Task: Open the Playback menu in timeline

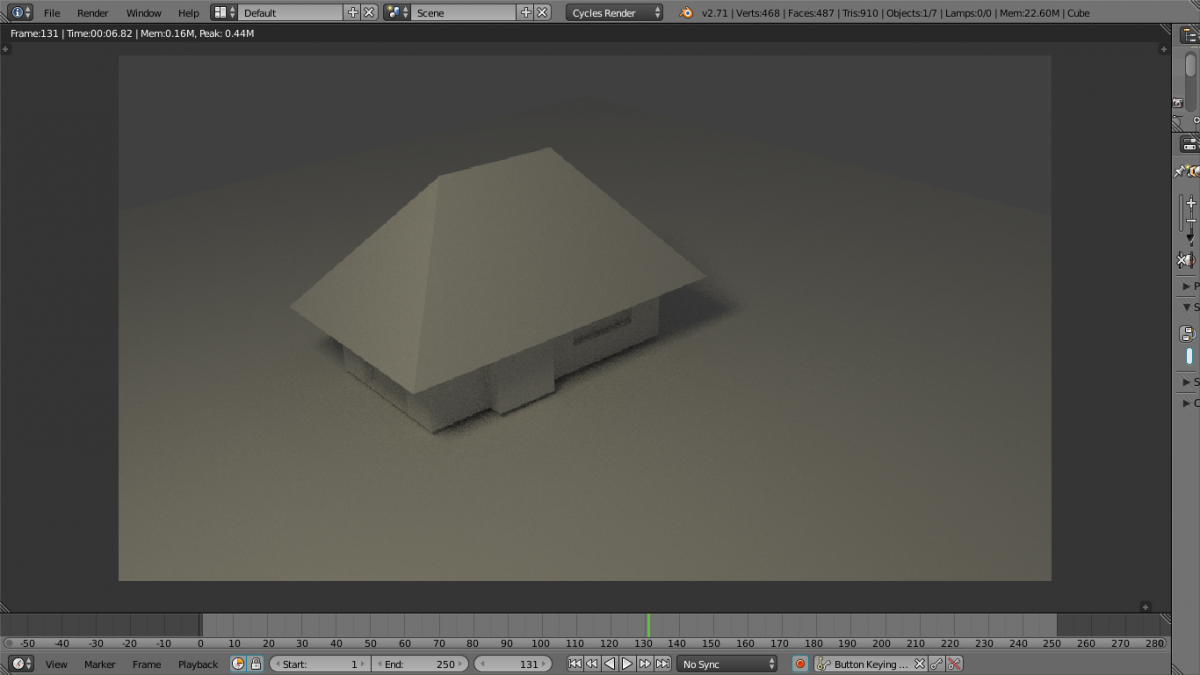Action: point(197,664)
